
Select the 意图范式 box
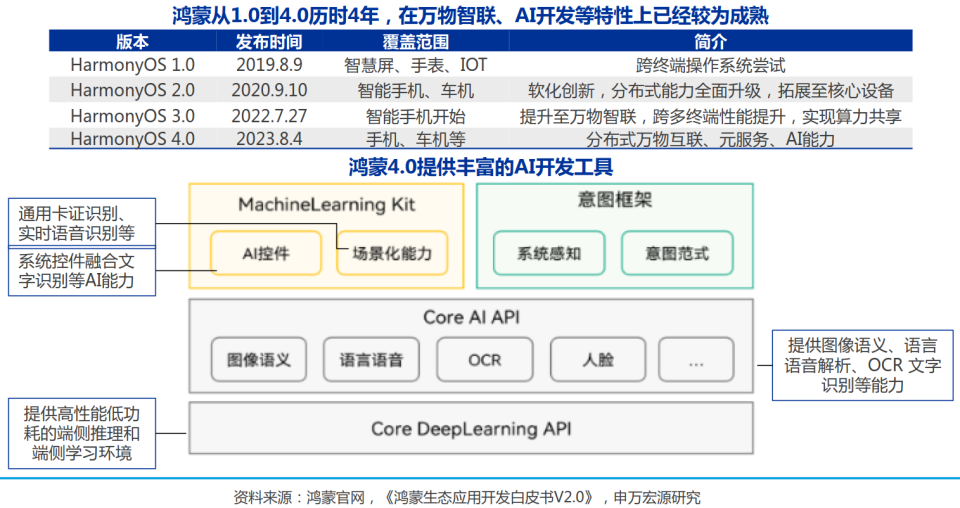[677, 253]
